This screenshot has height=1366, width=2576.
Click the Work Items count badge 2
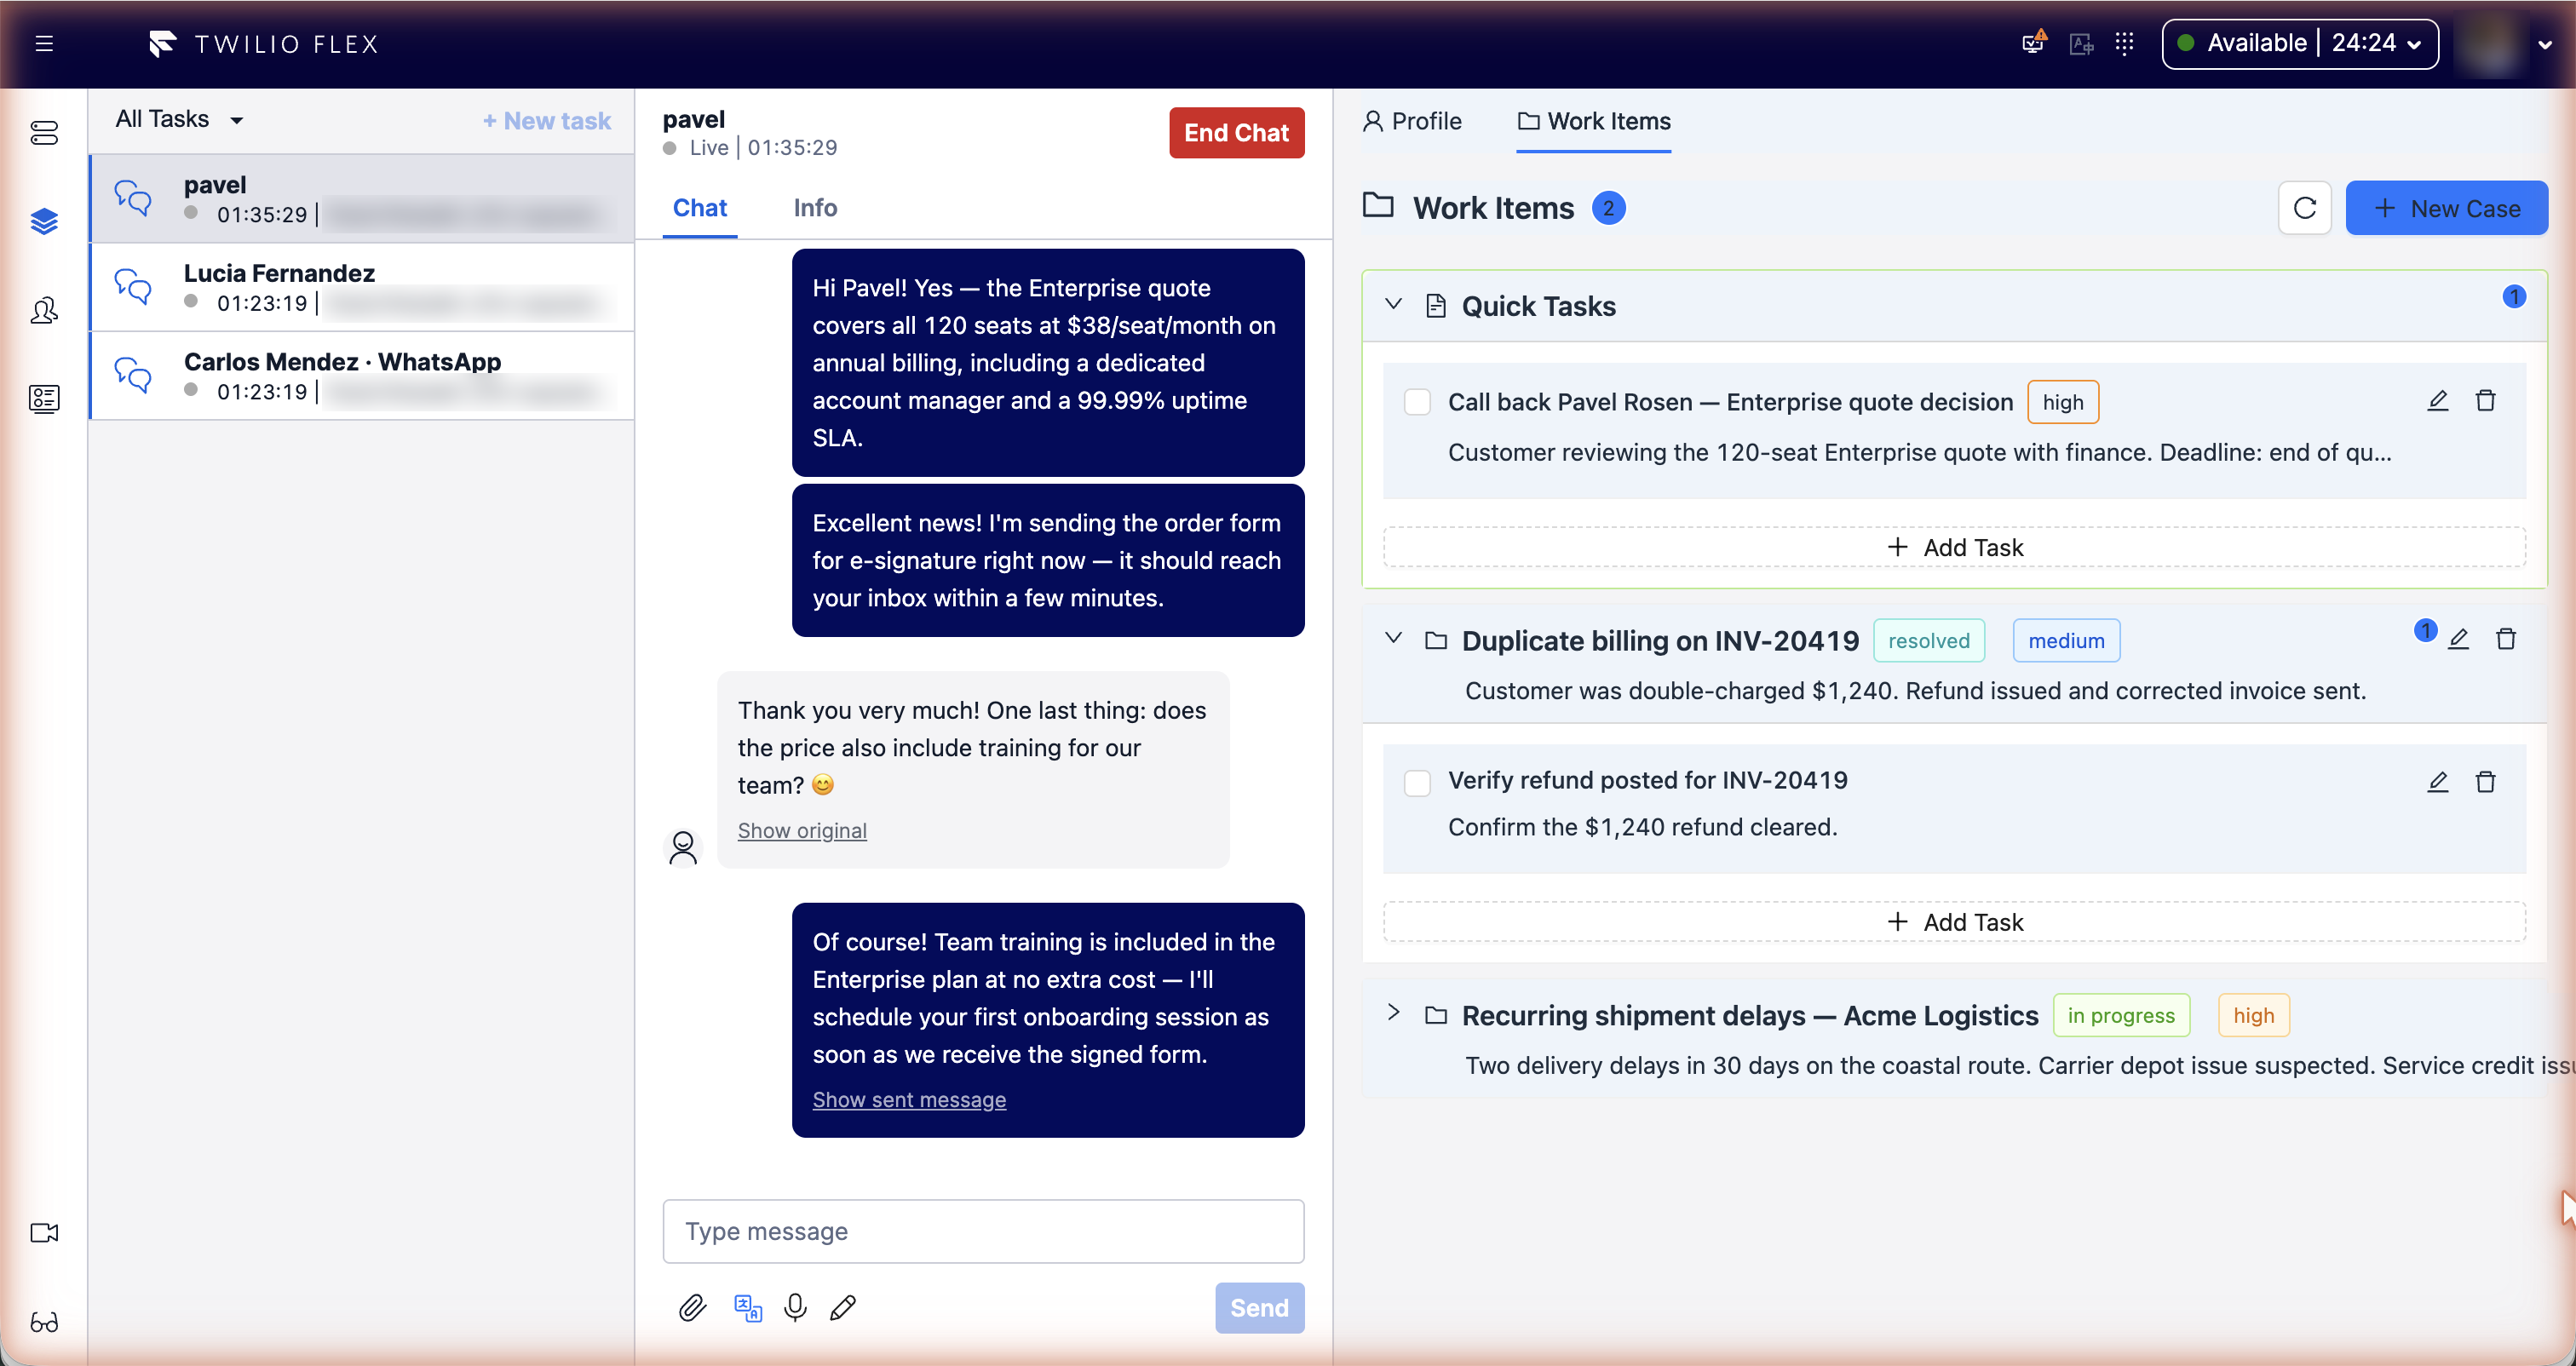[1608, 208]
